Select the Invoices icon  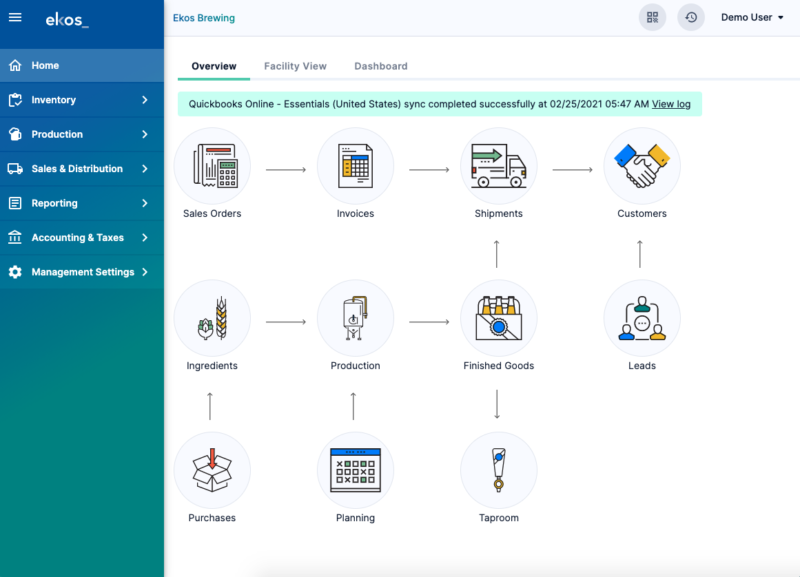click(355, 166)
